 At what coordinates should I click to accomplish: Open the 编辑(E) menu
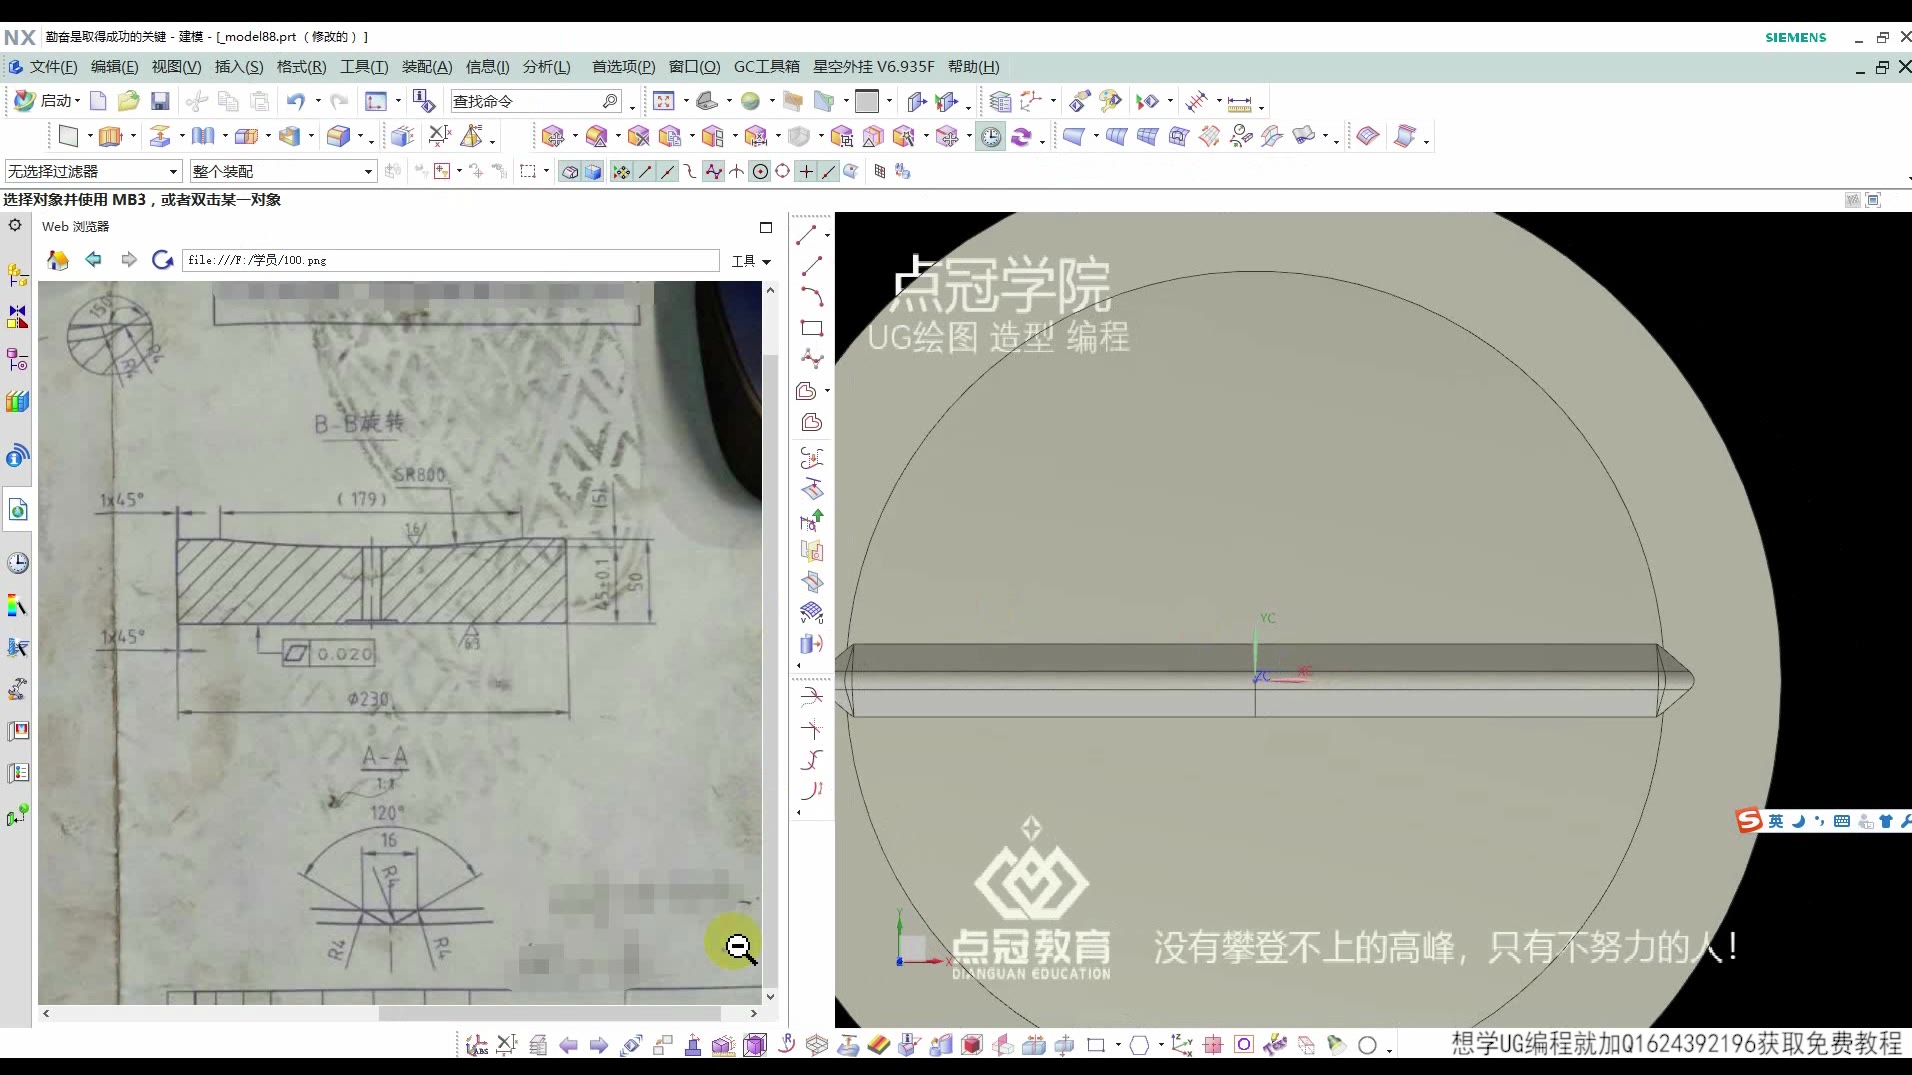point(114,67)
